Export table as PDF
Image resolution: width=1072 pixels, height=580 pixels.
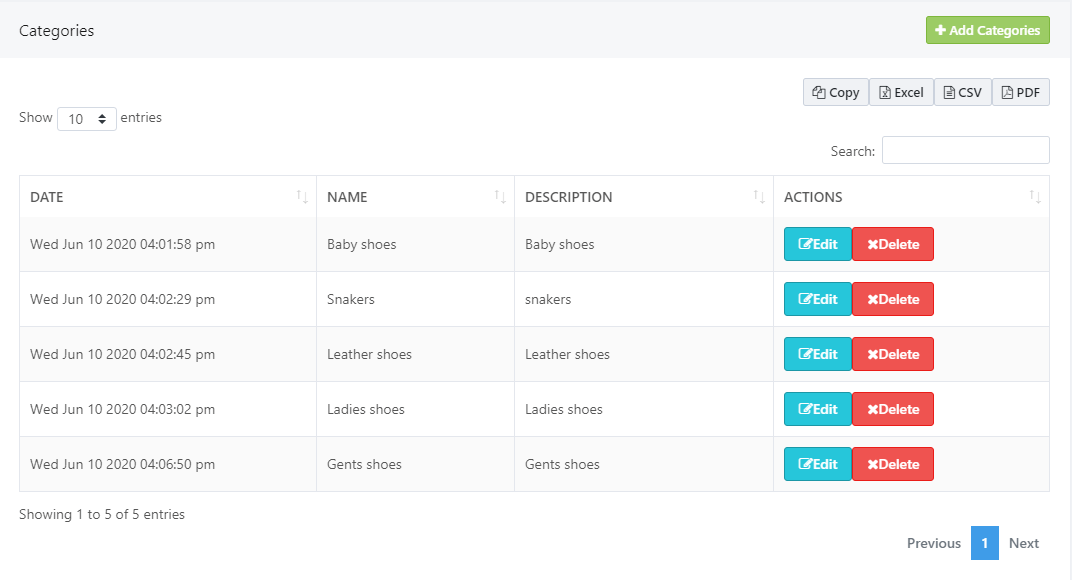[1021, 92]
